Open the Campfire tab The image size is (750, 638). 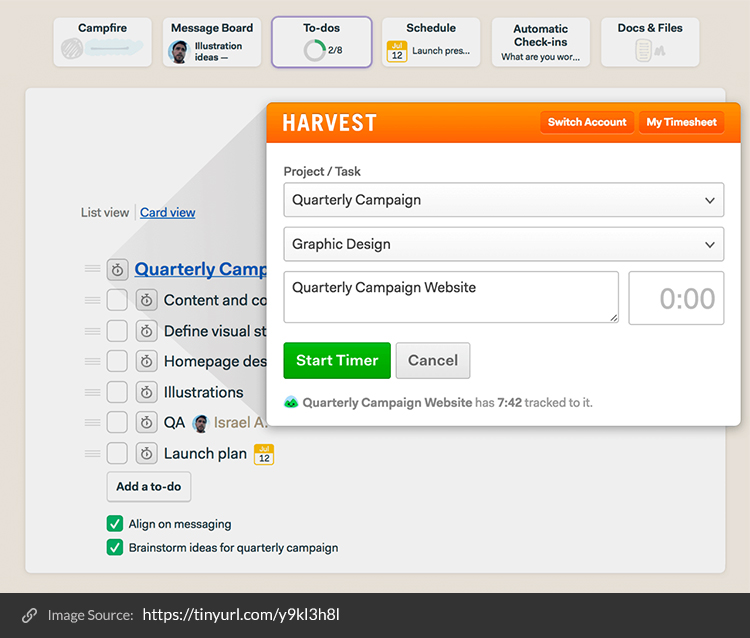[102, 42]
